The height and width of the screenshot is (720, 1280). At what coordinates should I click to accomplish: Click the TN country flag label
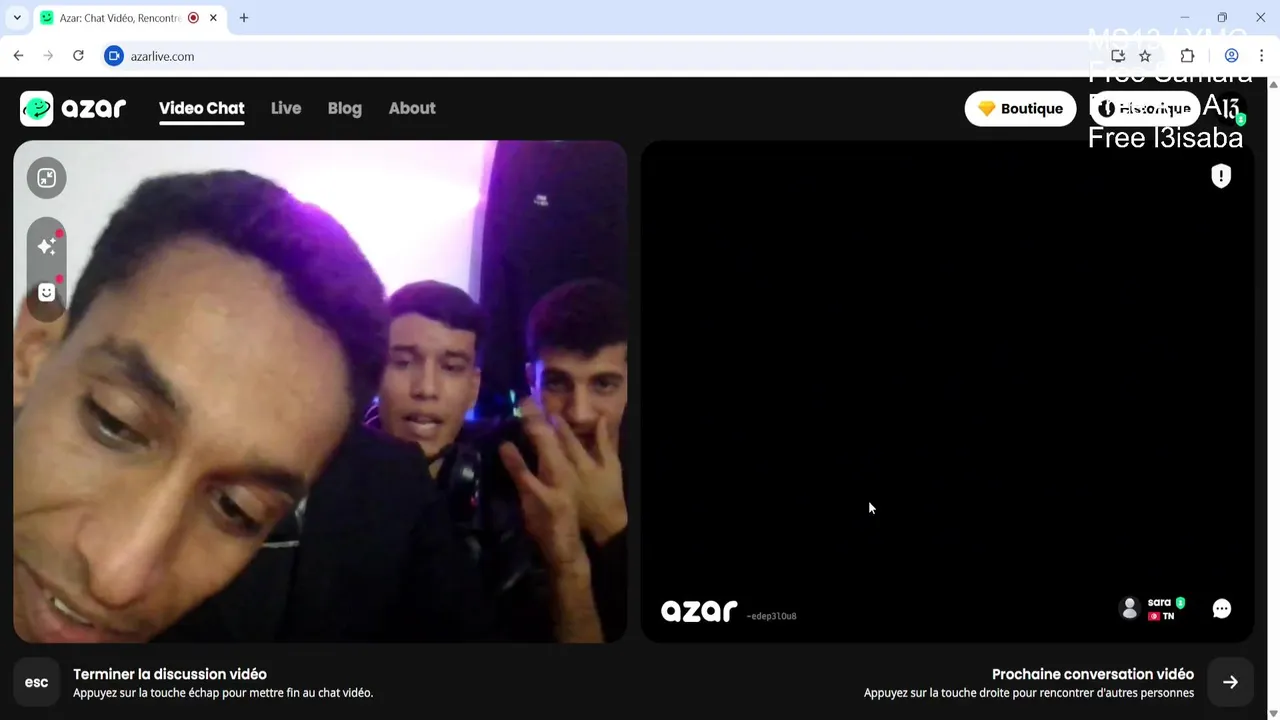tap(1161, 616)
